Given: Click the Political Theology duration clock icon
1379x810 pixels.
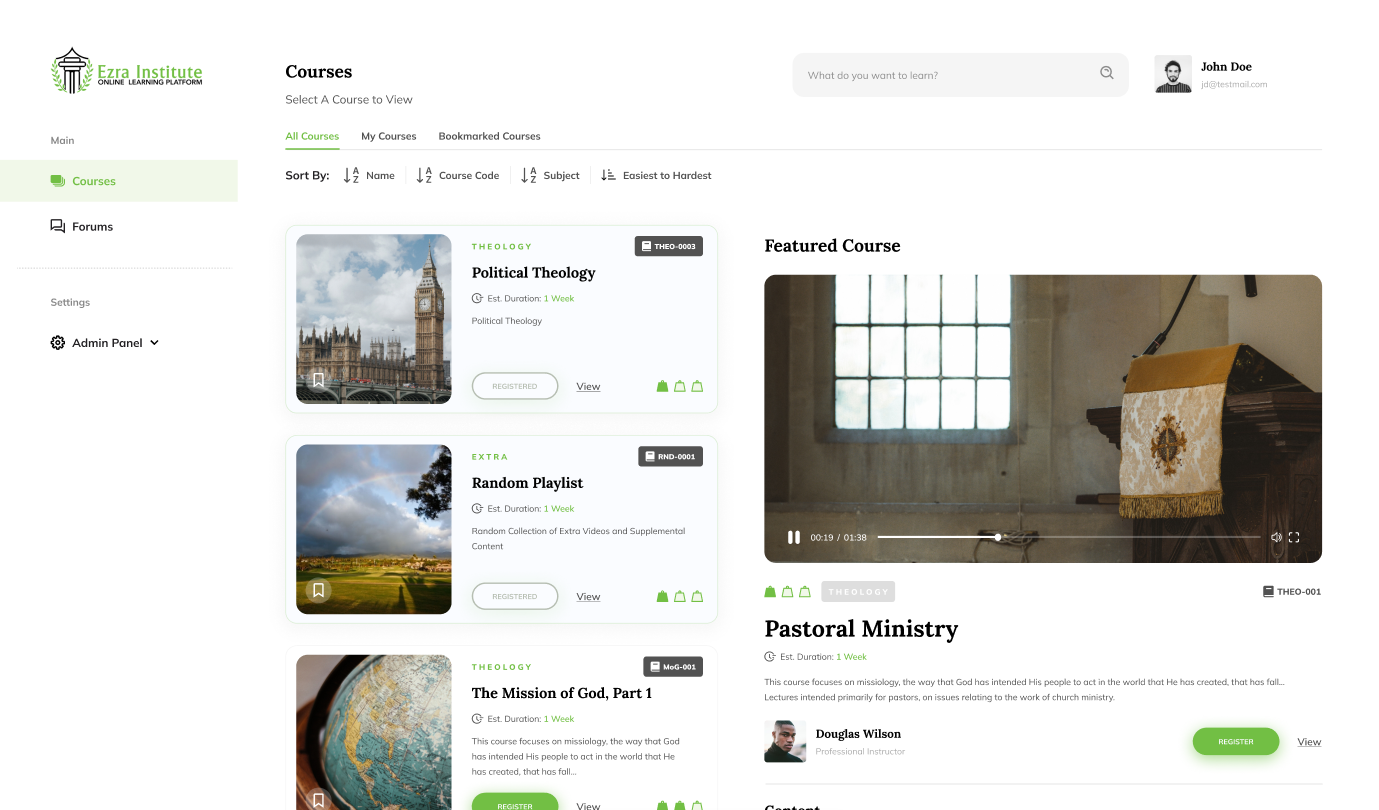Looking at the screenshot, I should [x=477, y=298].
